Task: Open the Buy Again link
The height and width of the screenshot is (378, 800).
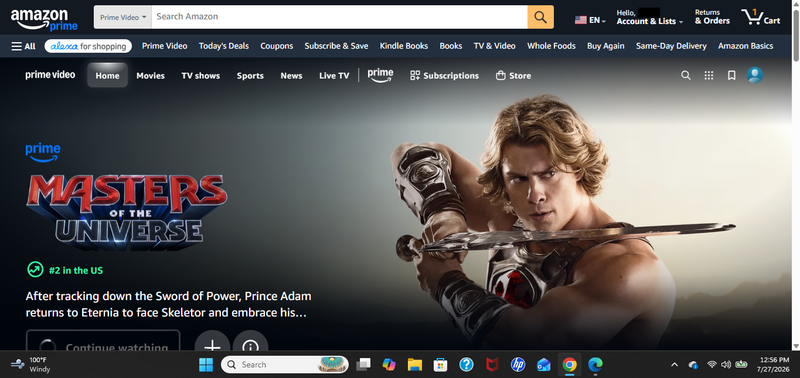Action: pyautogui.click(x=606, y=46)
